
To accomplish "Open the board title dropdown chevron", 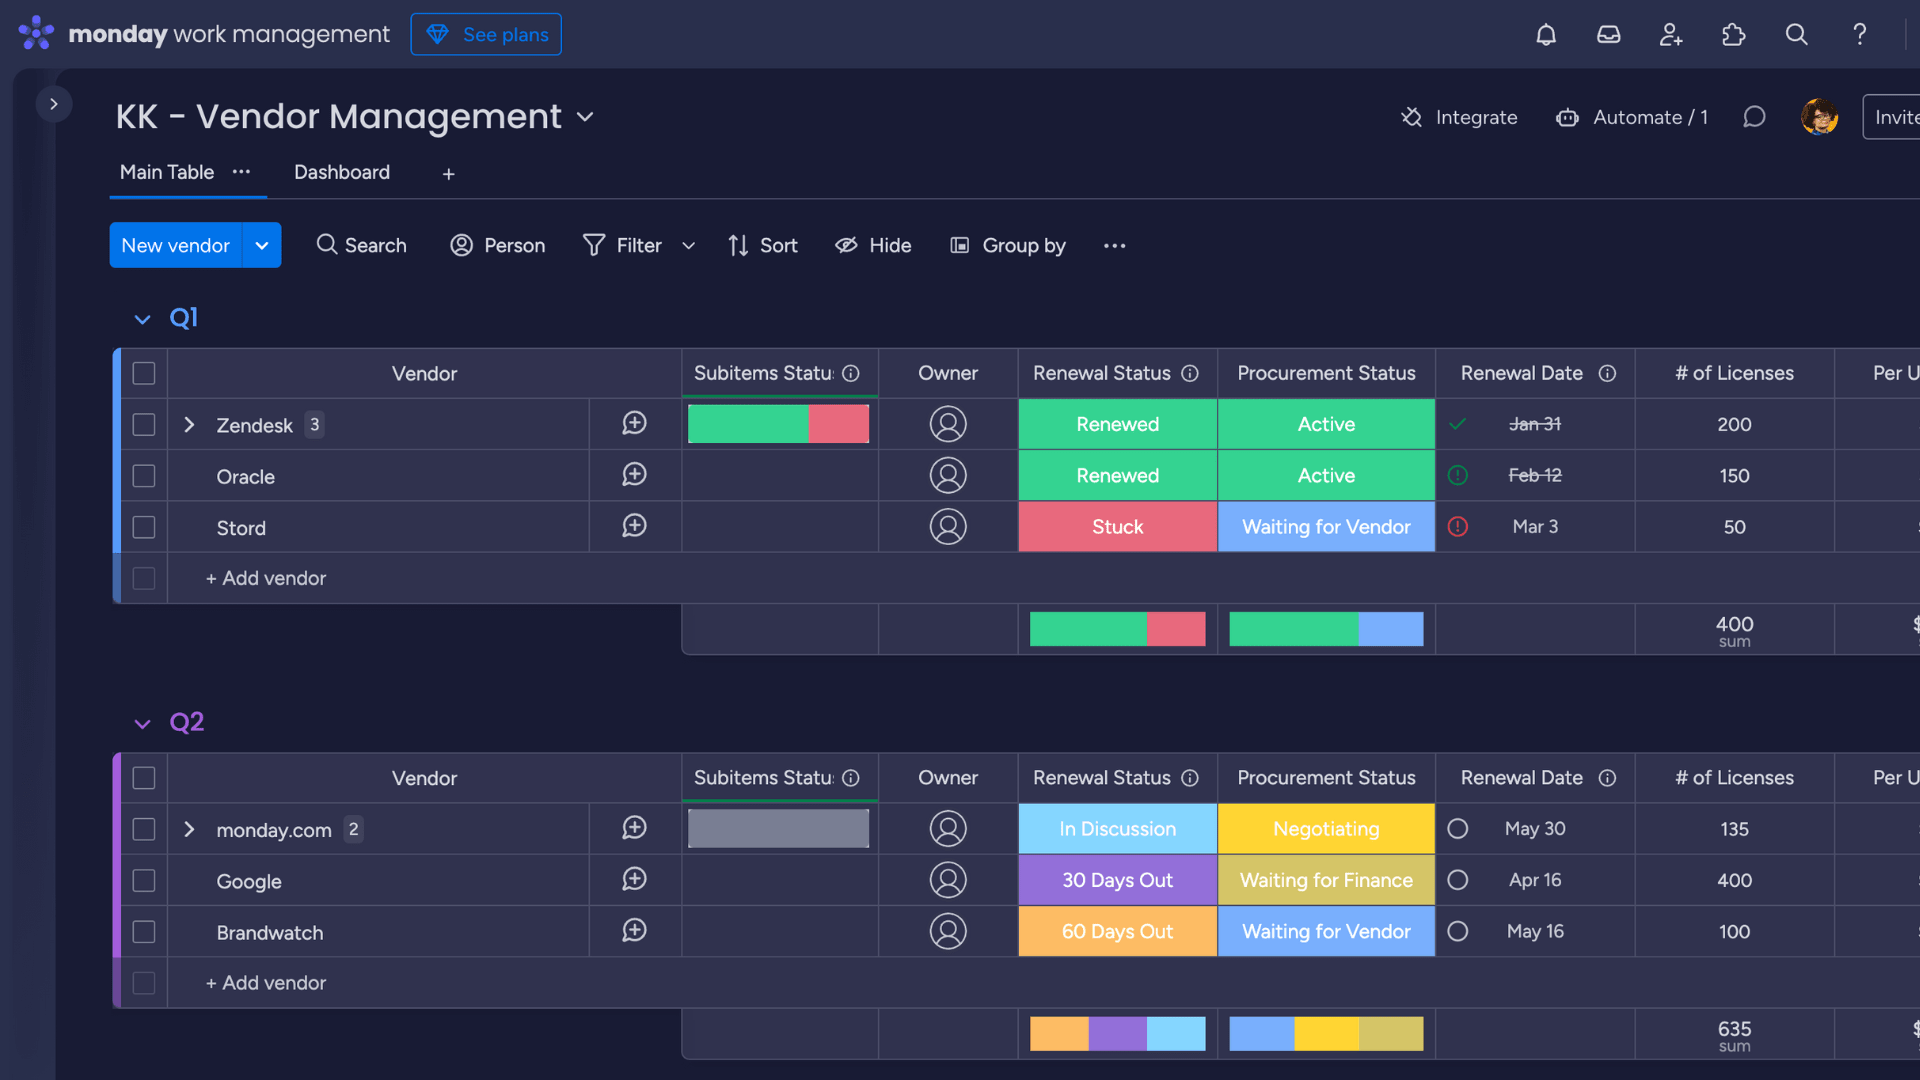I will 585,117.
